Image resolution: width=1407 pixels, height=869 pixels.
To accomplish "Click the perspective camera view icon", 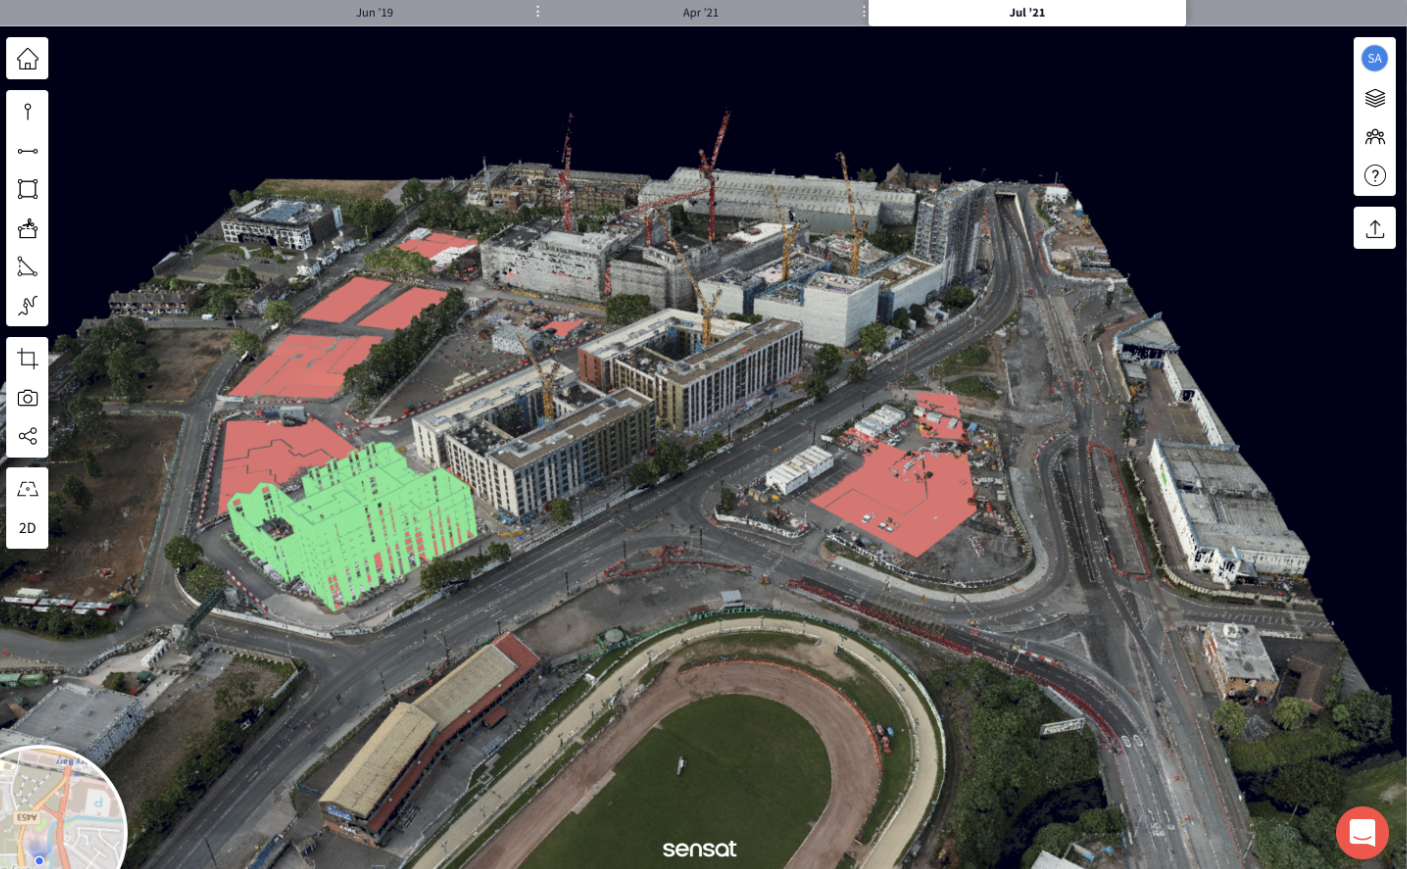I will (27, 489).
